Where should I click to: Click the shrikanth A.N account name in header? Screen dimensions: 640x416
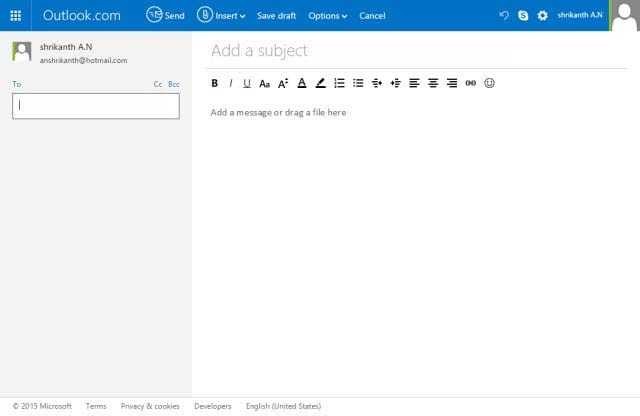point(580,15)
